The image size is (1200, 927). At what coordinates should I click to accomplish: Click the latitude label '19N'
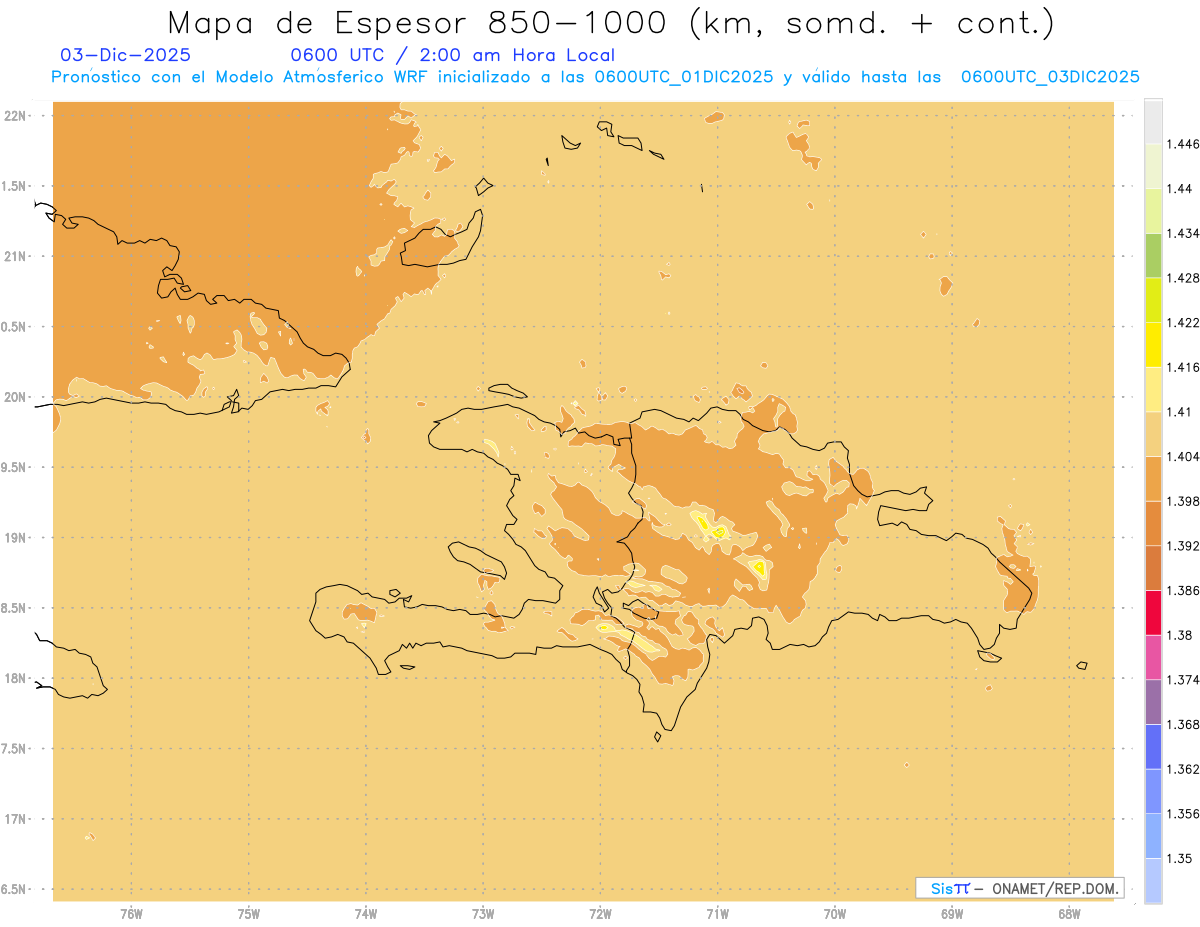coord(15,537)
